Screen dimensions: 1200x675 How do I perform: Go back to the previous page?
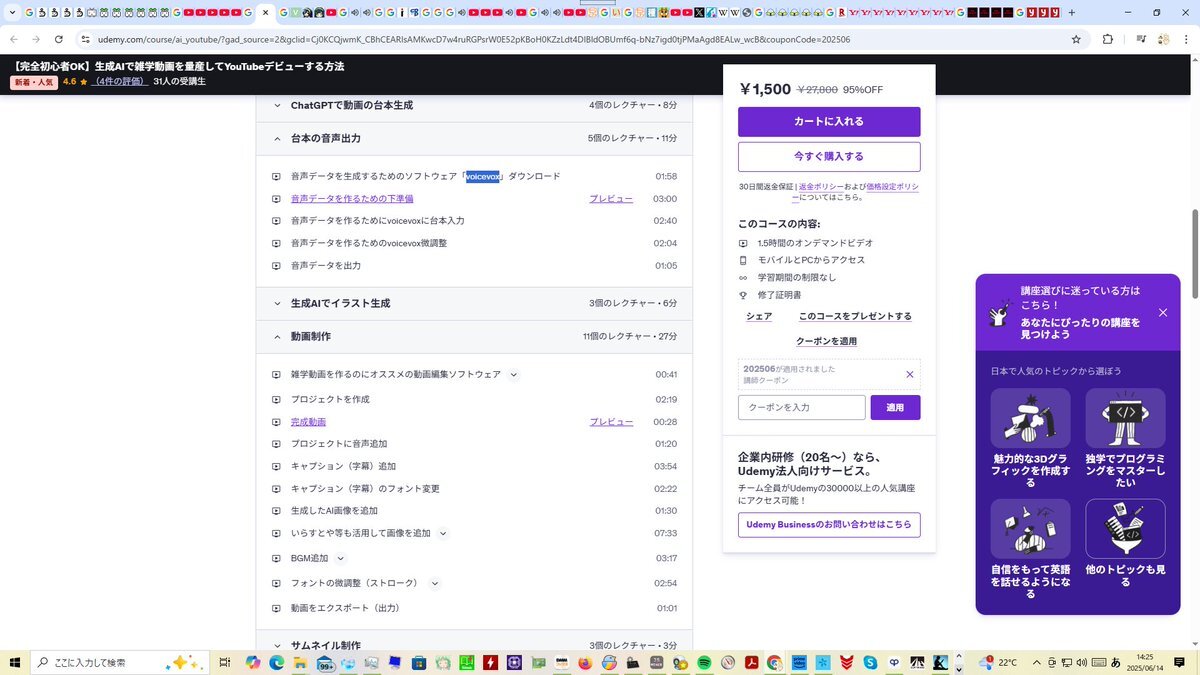click(x=13, y=39)
